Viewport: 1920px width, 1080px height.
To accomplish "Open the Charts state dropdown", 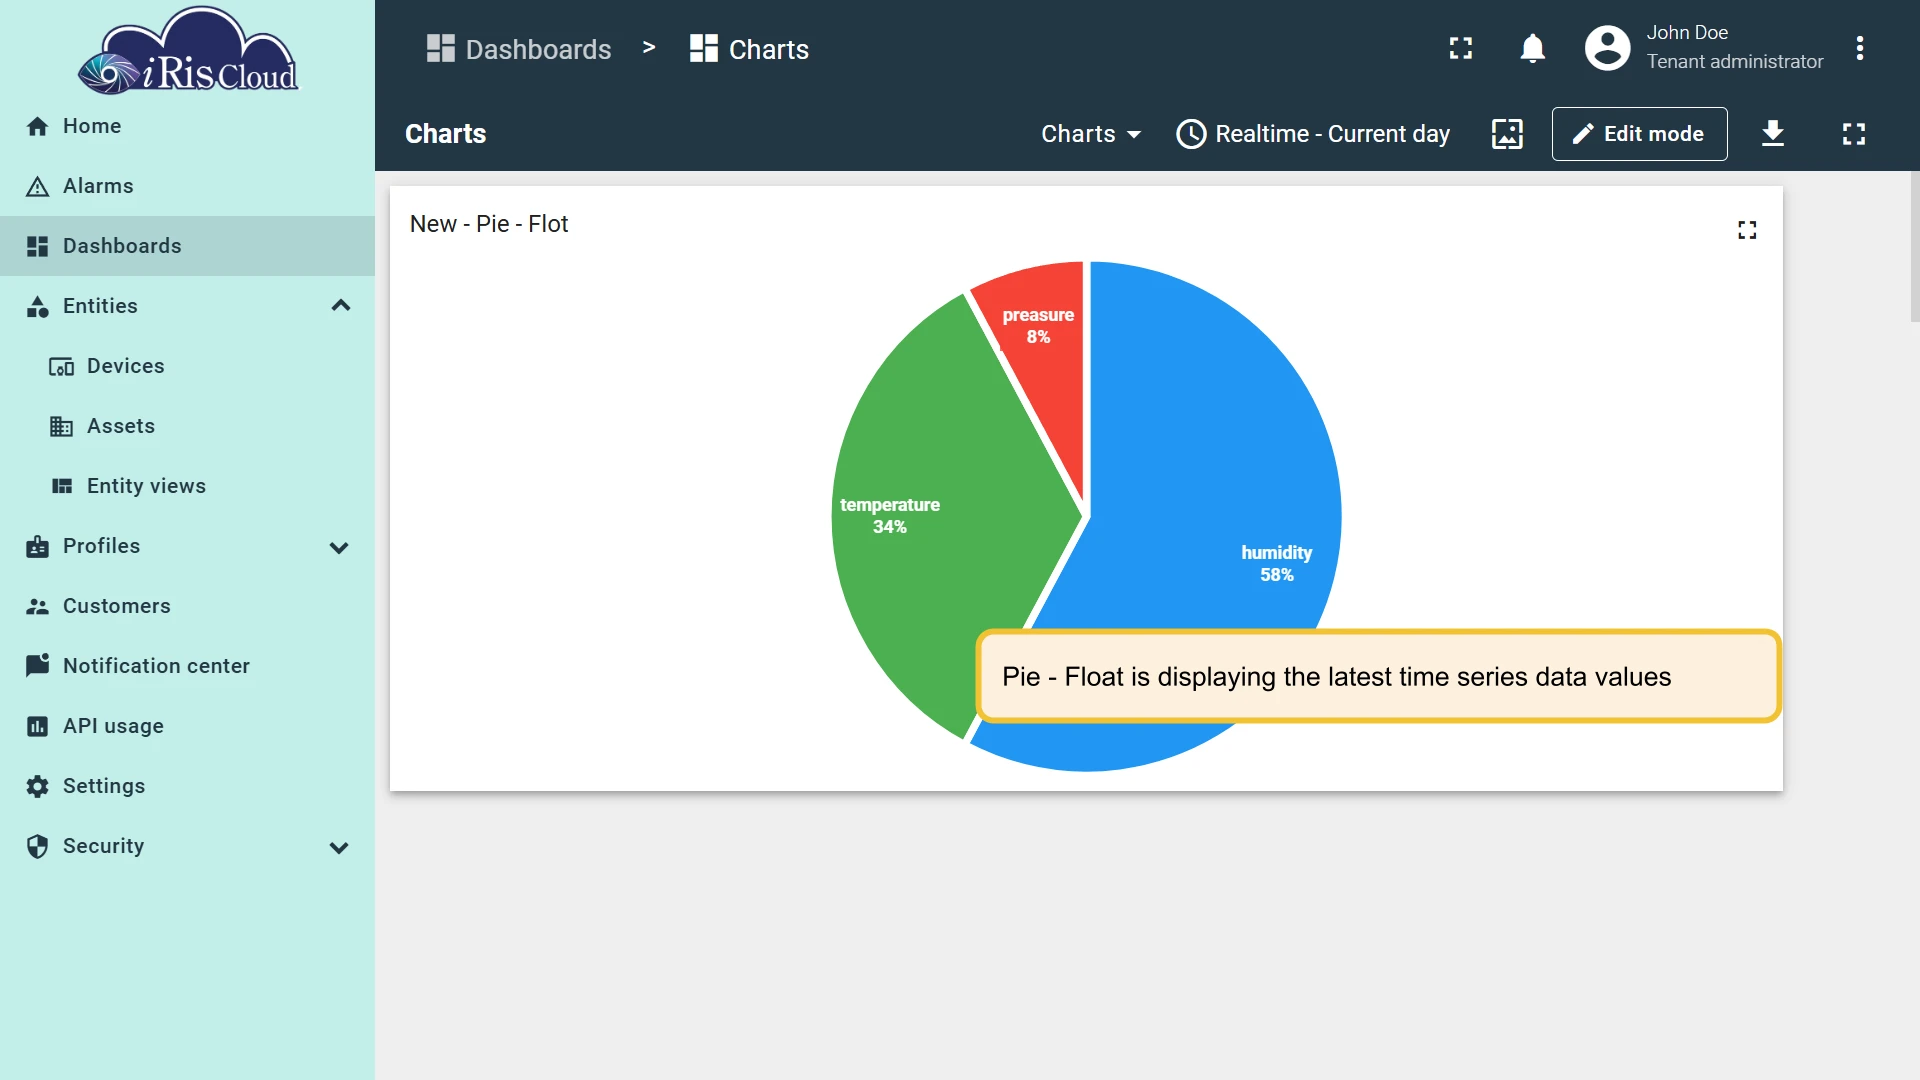I will tap(1091, 134).
